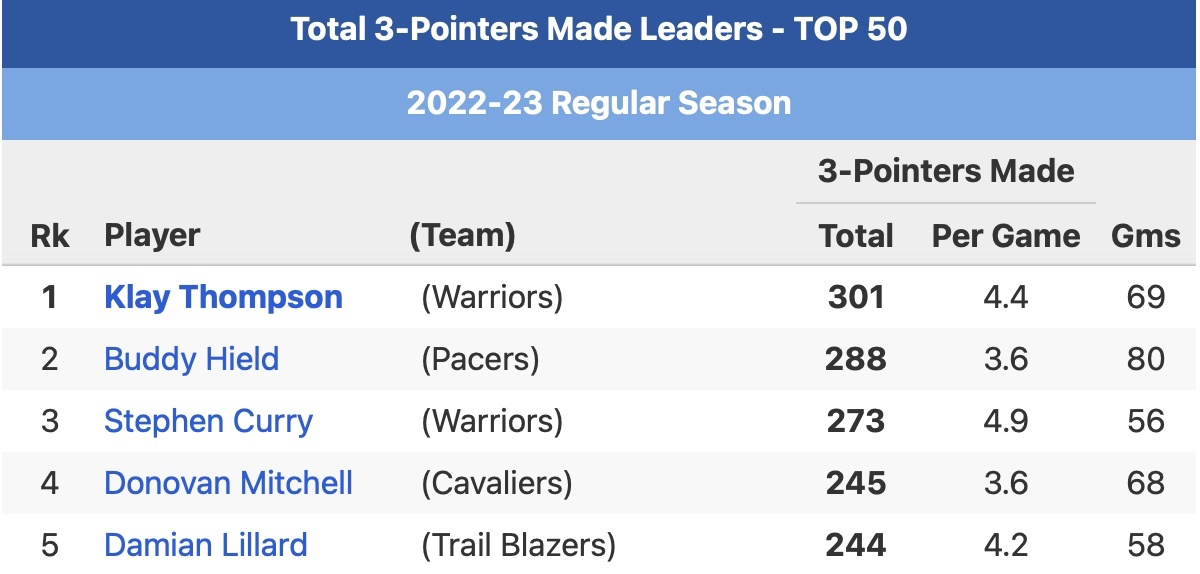1200x574 pixels.
Task: Click the Total column header
Action: [x=855, y=236]
